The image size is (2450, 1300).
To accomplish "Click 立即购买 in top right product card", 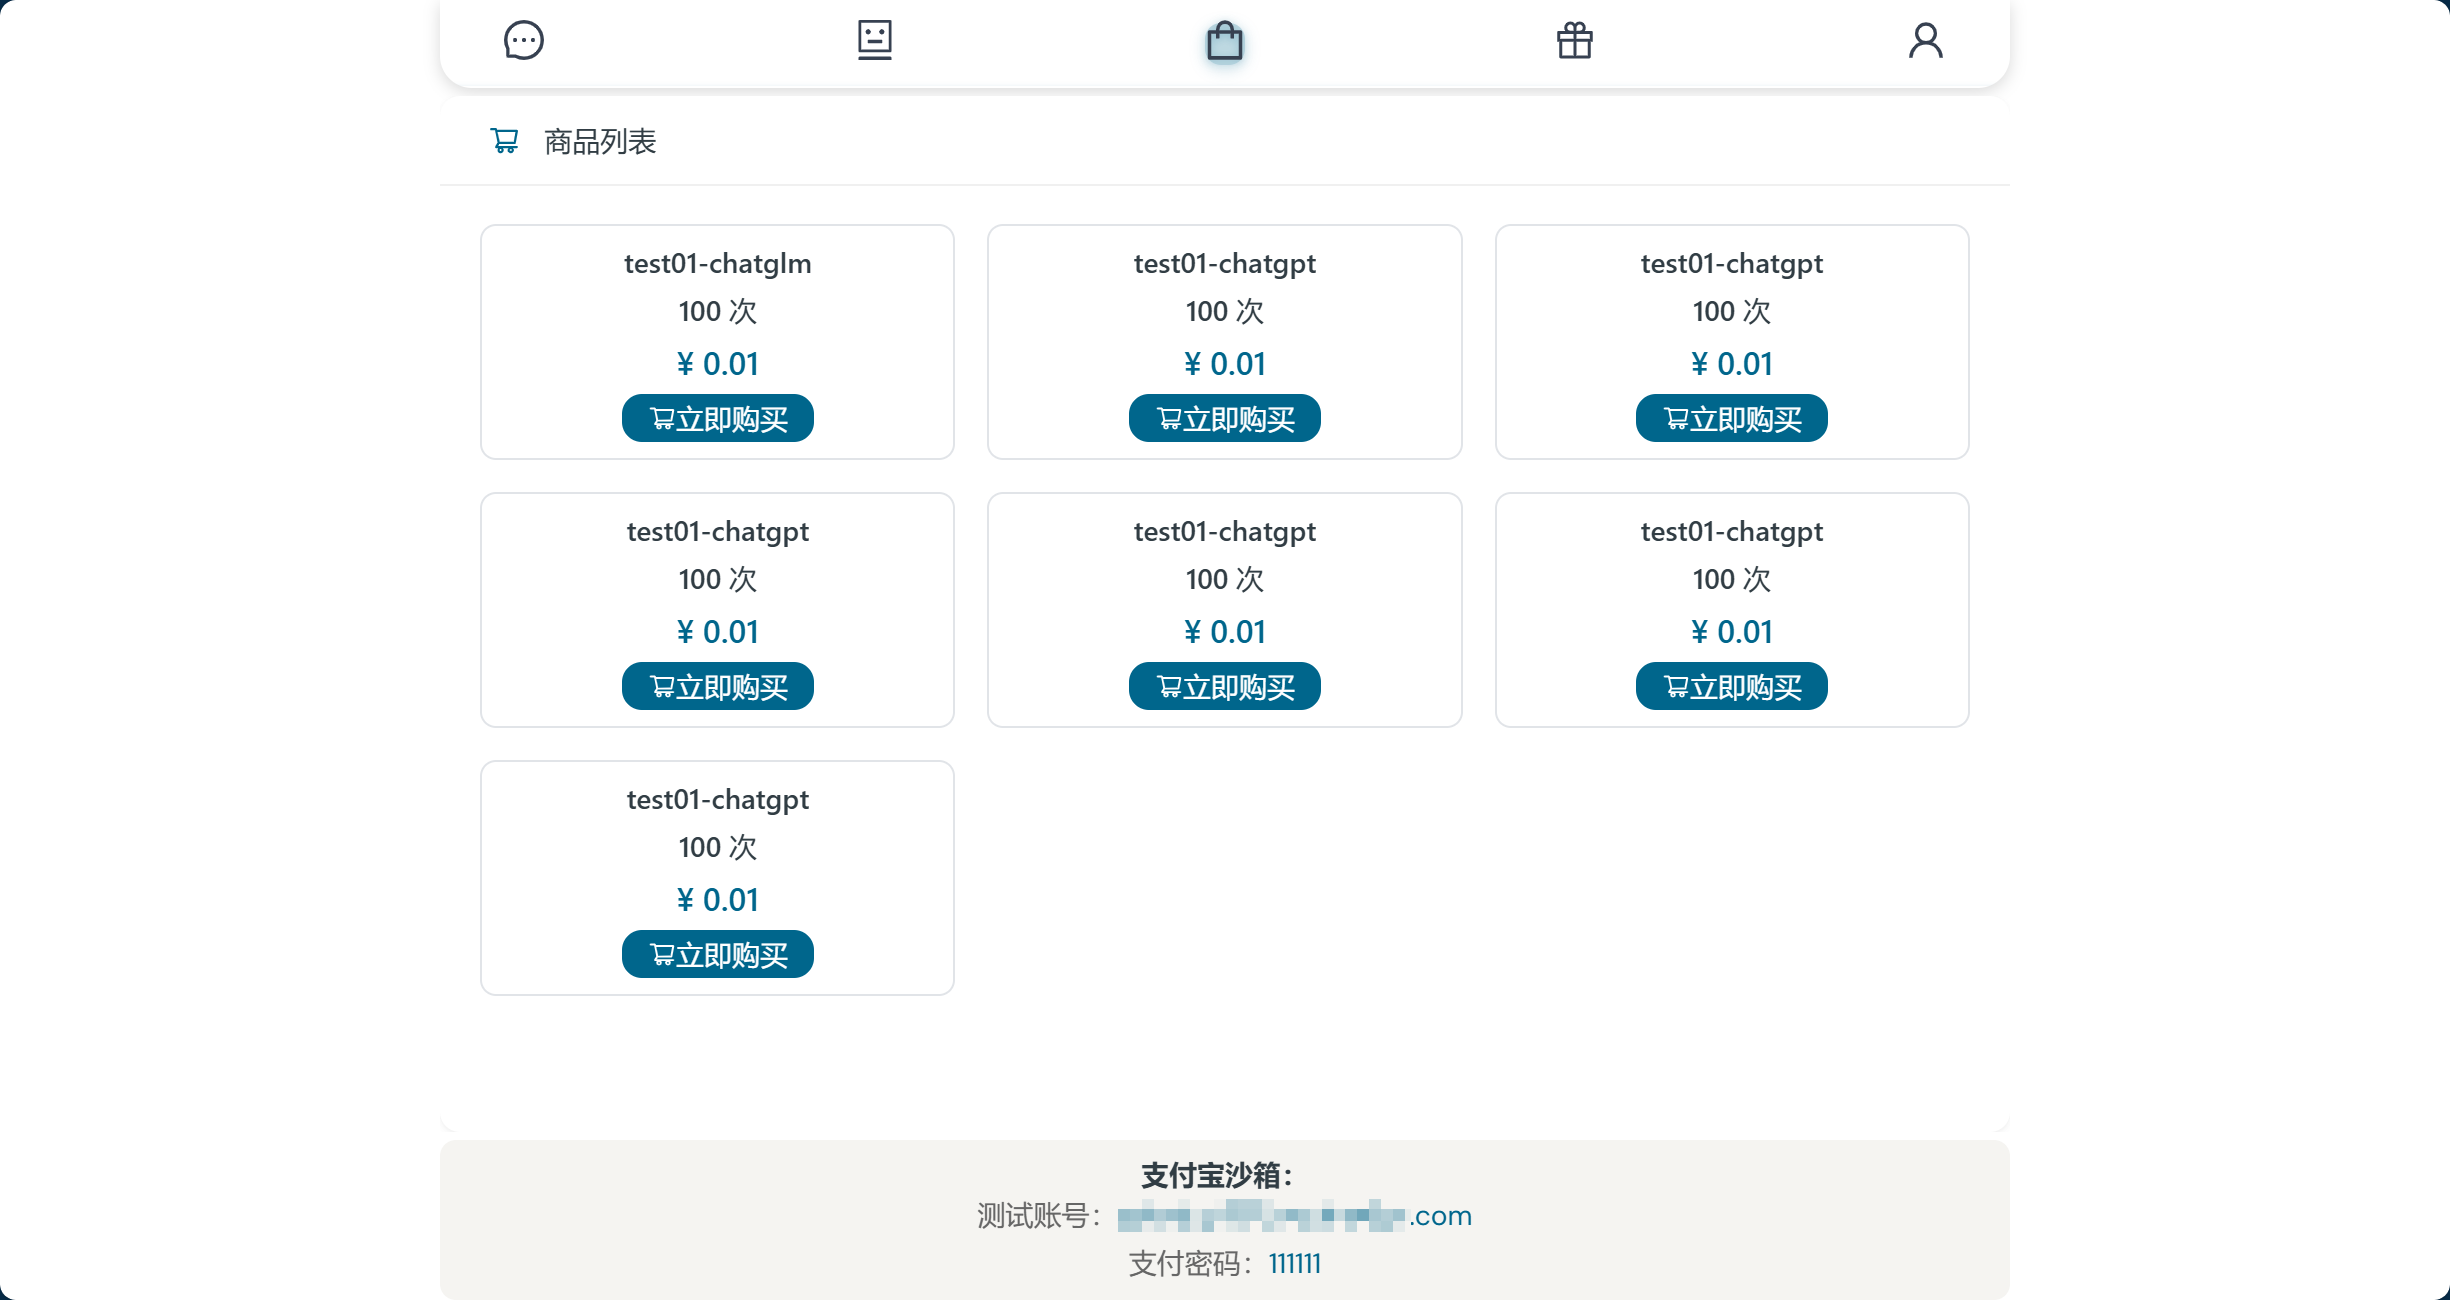I will pos(1731,418).
